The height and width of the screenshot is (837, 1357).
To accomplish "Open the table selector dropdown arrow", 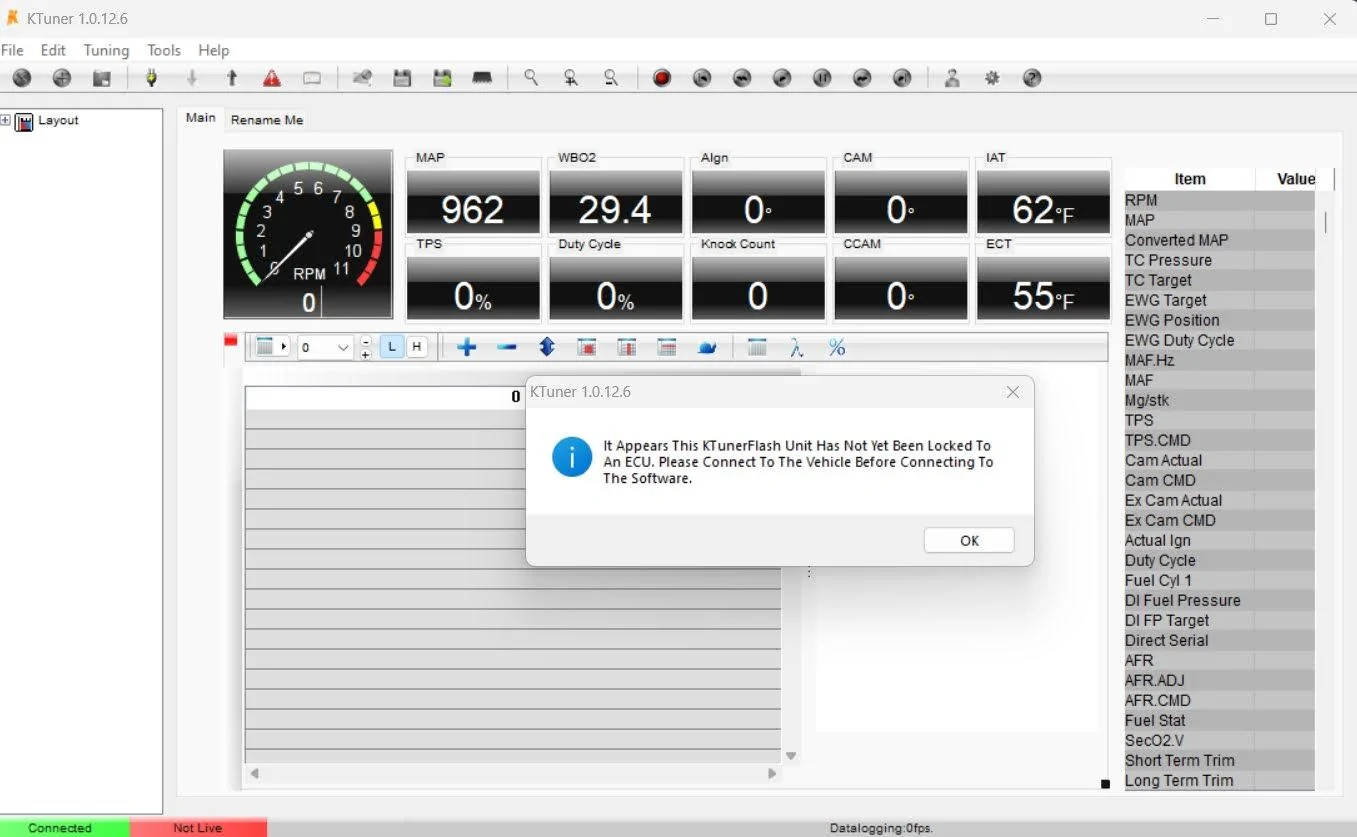I will click(x=284, y=347).
